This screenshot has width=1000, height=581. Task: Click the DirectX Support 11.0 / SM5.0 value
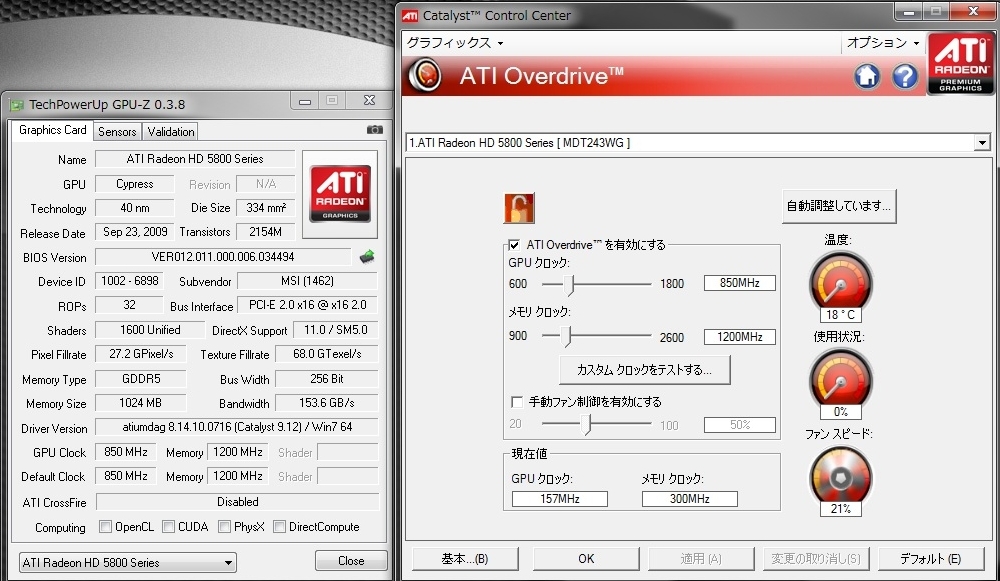pos(335,330)
